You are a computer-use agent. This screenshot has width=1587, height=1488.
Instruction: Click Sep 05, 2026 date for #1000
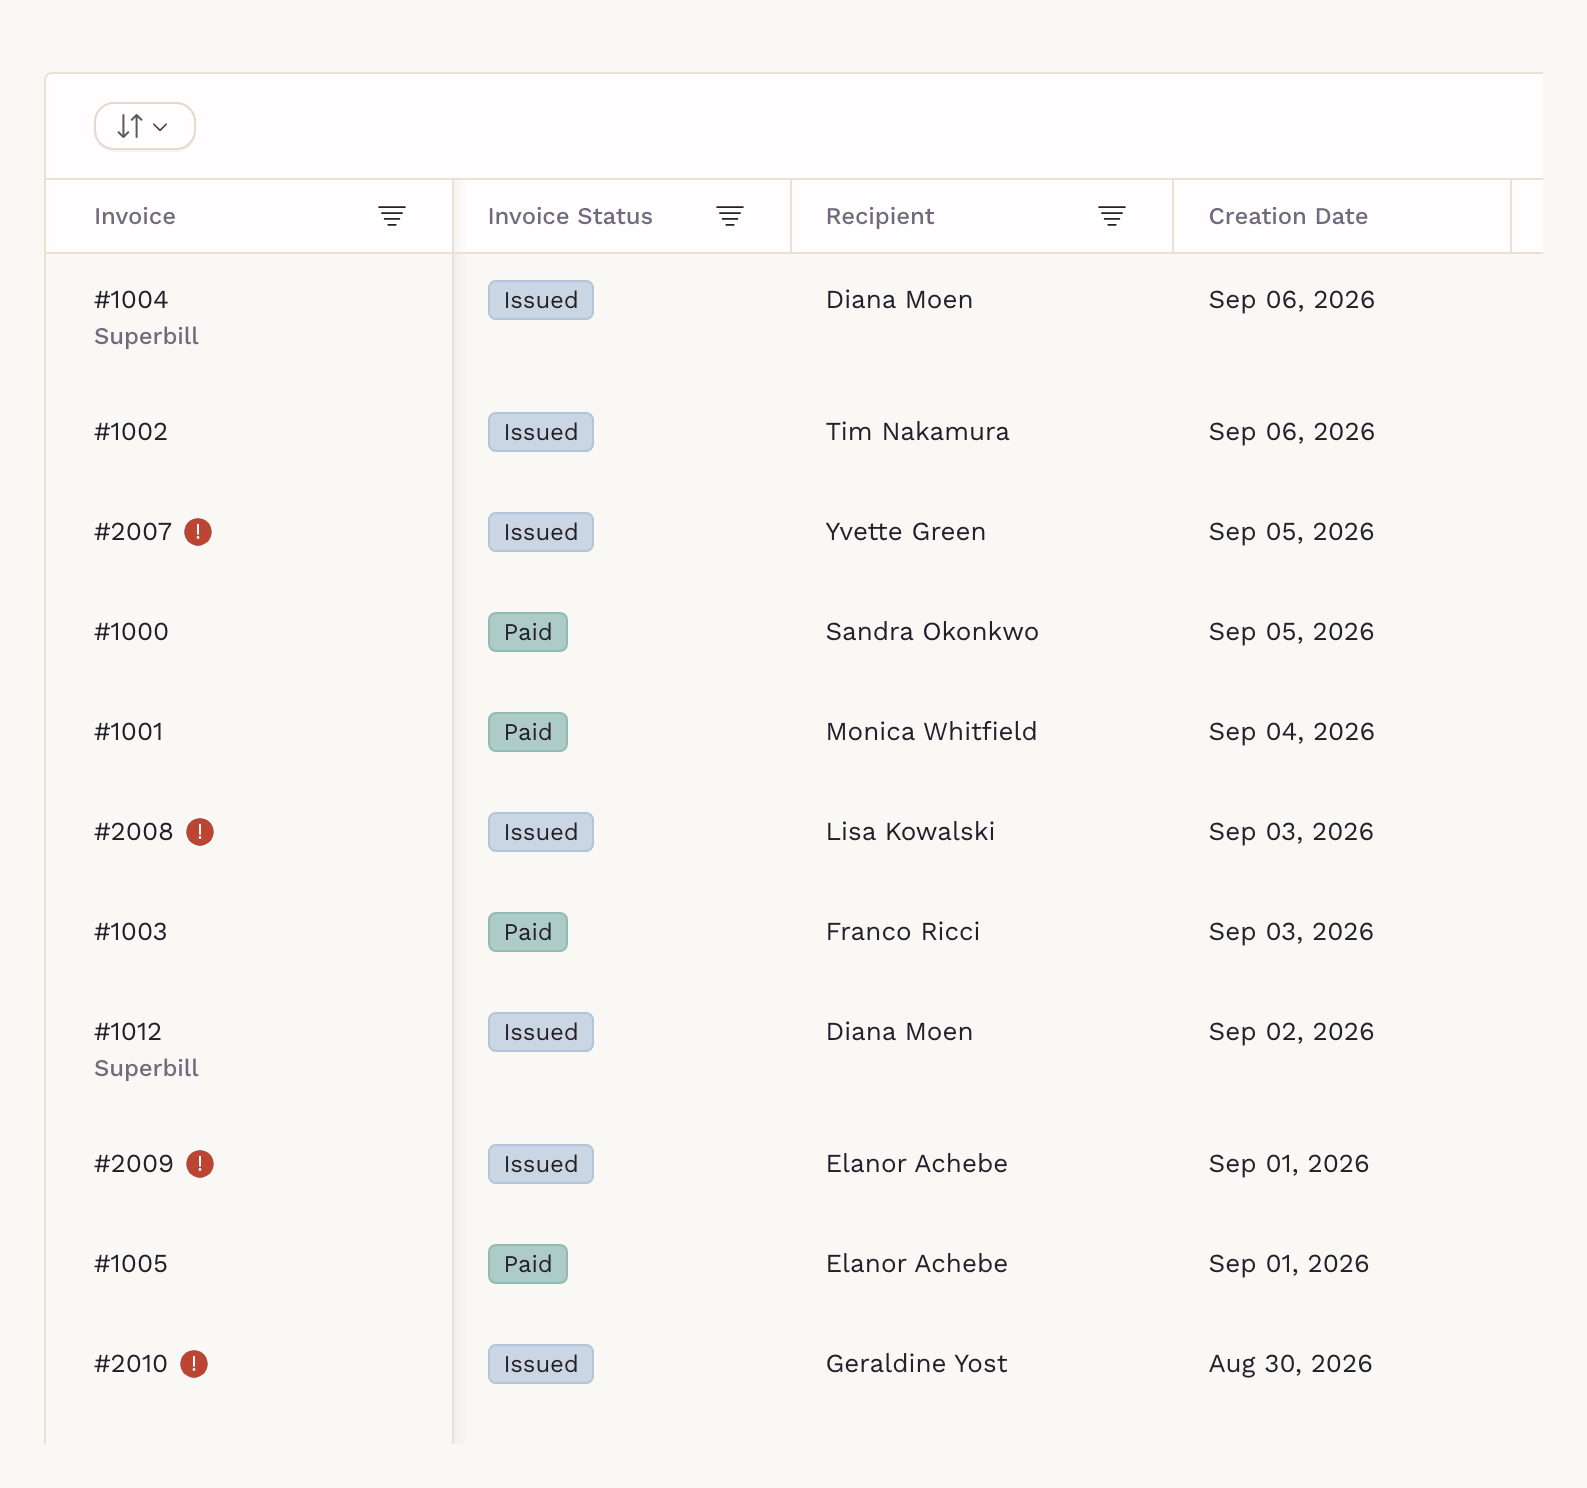(x=1291, y=632)
